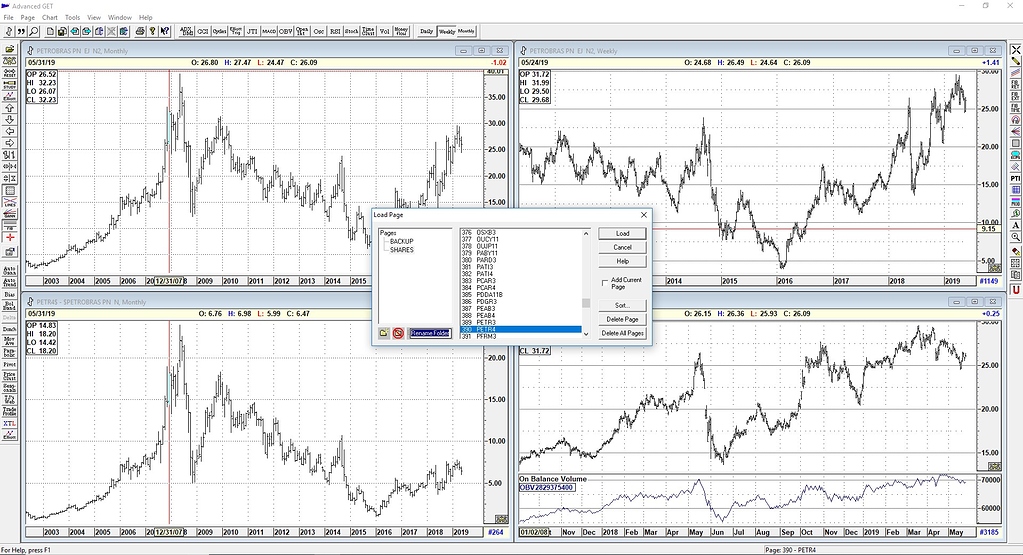Click the scroll down arrow tool icon

click(x=10, y=119)
